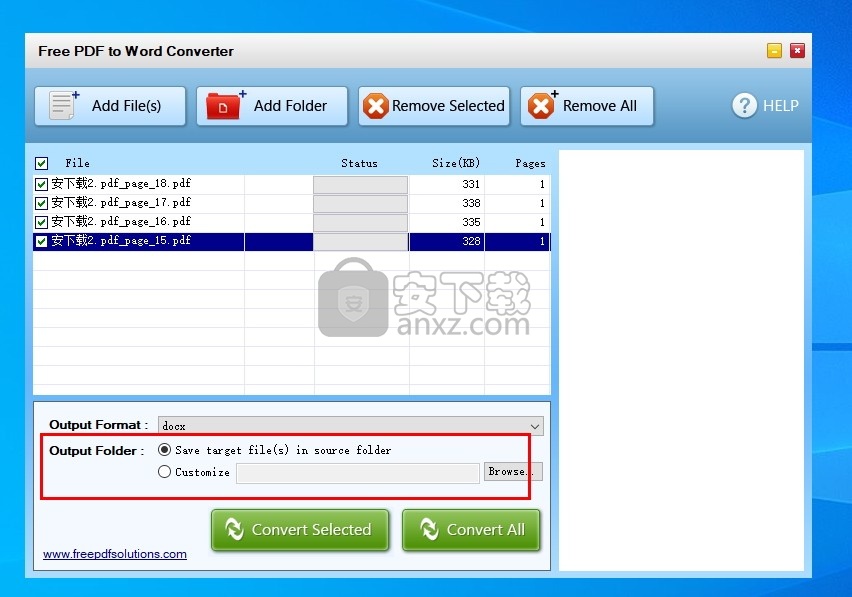Screen dimensions: 852x597
Task: Select file row 安下载2.pdf_page_16.pdf
Action: click(x=292, y=222)
